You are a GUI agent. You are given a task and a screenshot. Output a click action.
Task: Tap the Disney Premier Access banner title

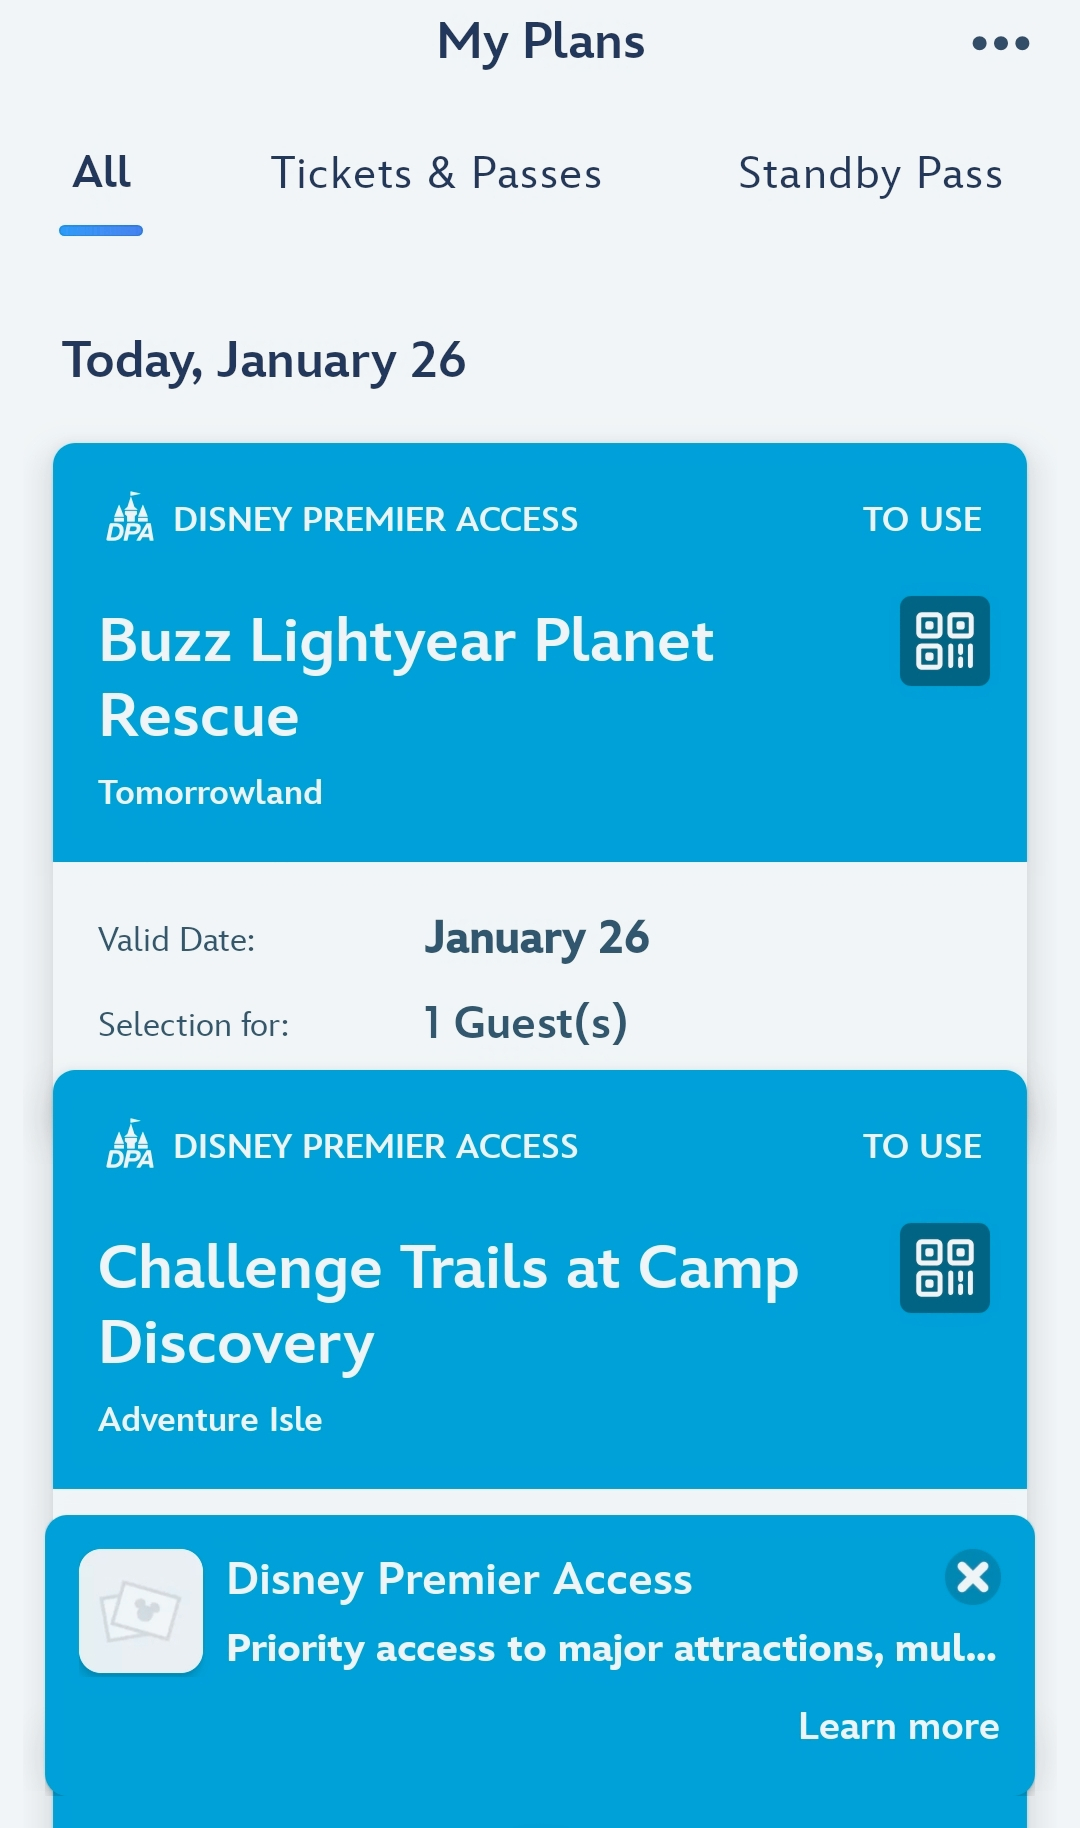click(x=459, y=1580)
